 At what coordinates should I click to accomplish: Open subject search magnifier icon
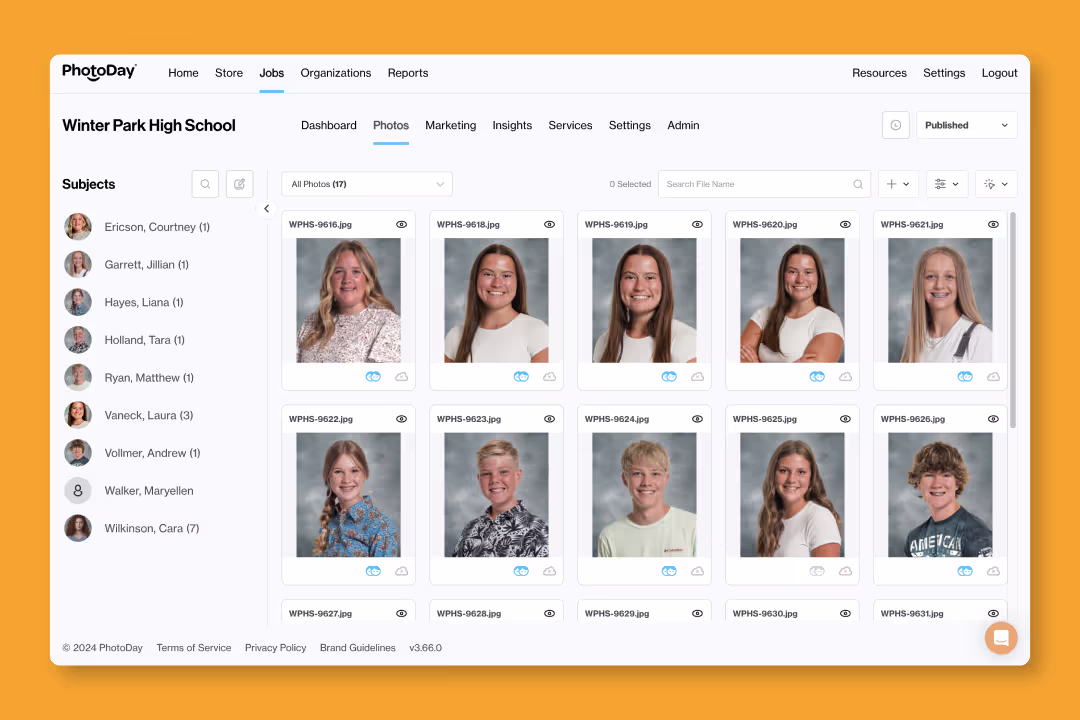pyautogui.click(x=205, y=184)
